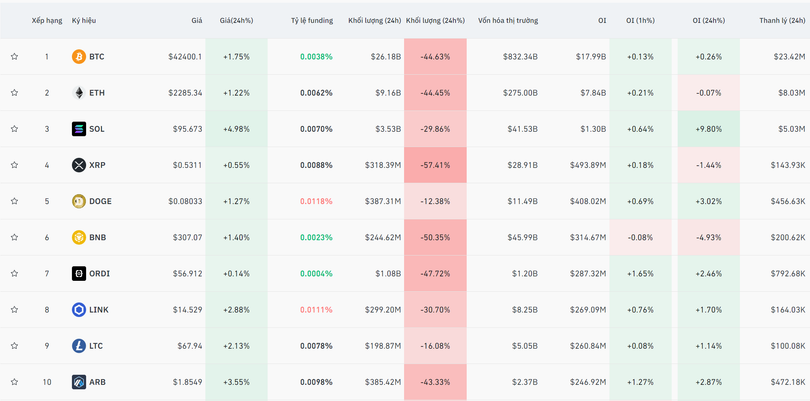The width and height of the screenshot is (810, 401).
Task: Toggle favorite star for BTC row
Action: [14, 57]
